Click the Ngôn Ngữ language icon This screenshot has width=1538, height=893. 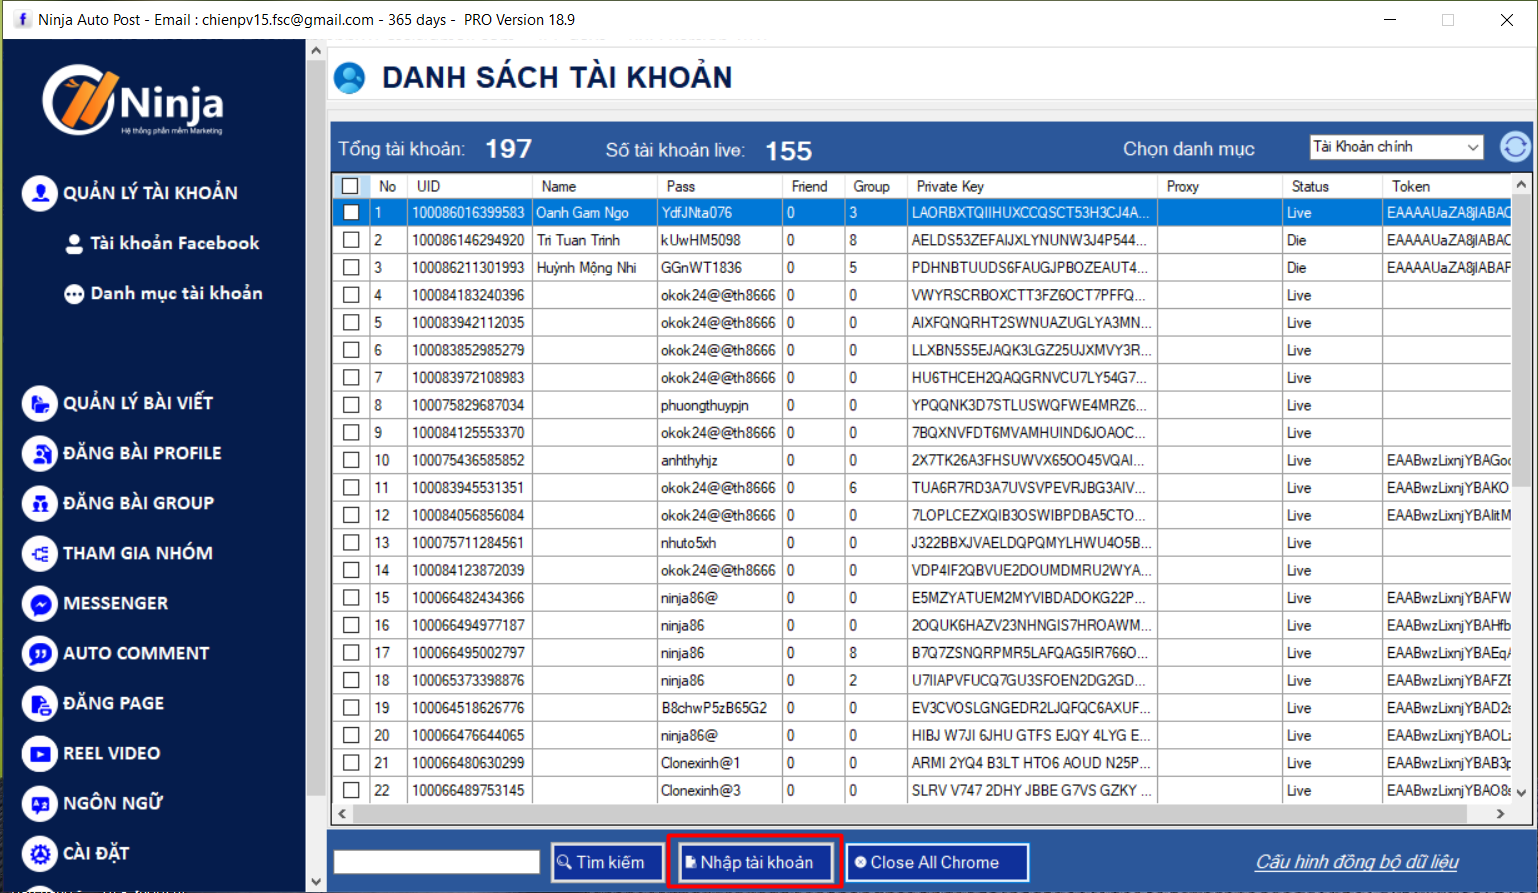39,803
